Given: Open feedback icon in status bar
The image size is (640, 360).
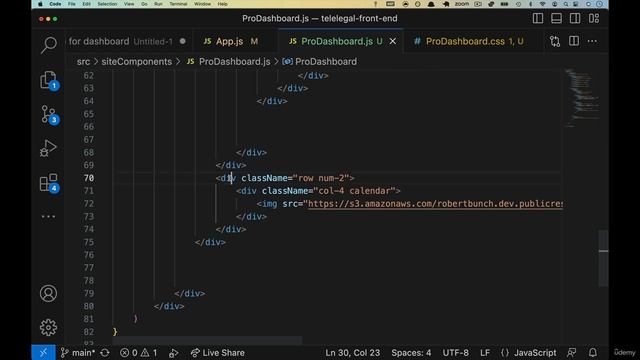Looking at the screenshot, I should click(x=571, y=353).
